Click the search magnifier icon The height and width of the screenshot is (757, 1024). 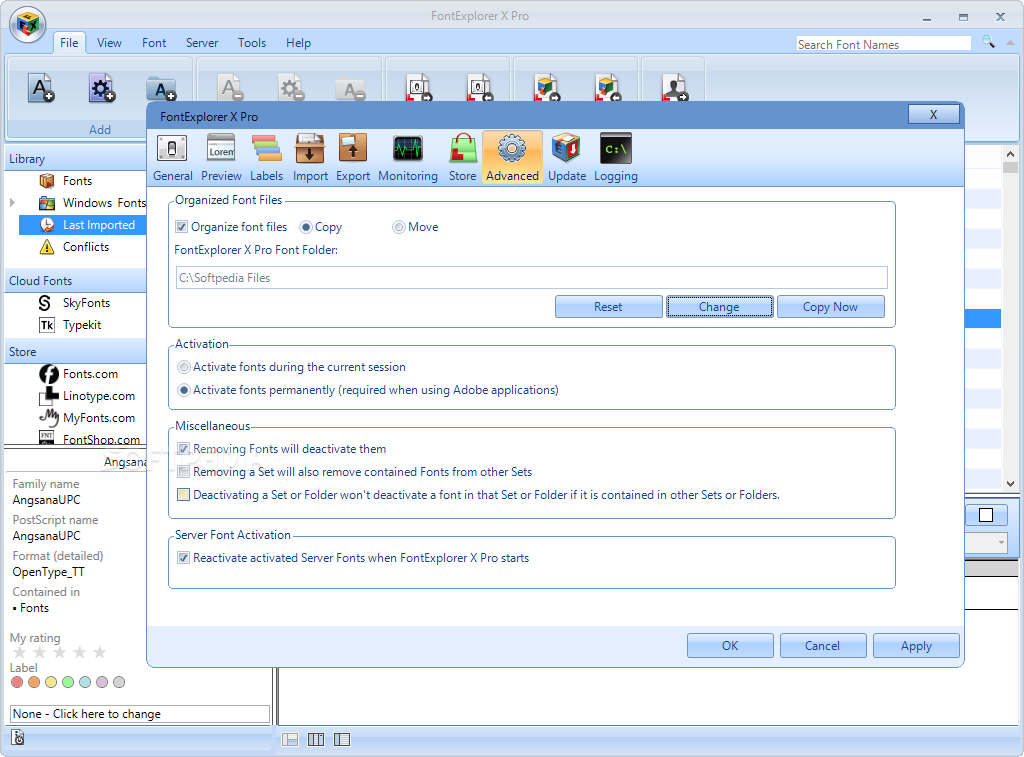point(989,42)
